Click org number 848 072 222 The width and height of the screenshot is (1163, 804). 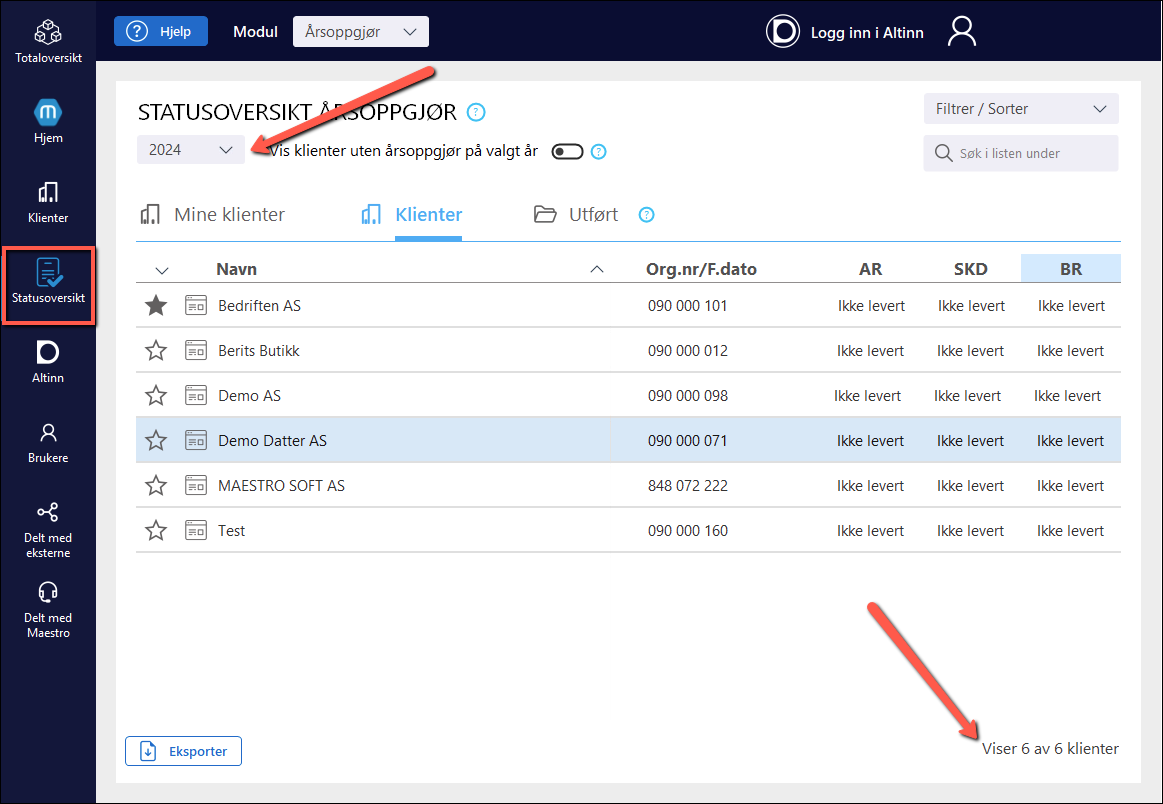pyautogui.click(x=688, y=486)
